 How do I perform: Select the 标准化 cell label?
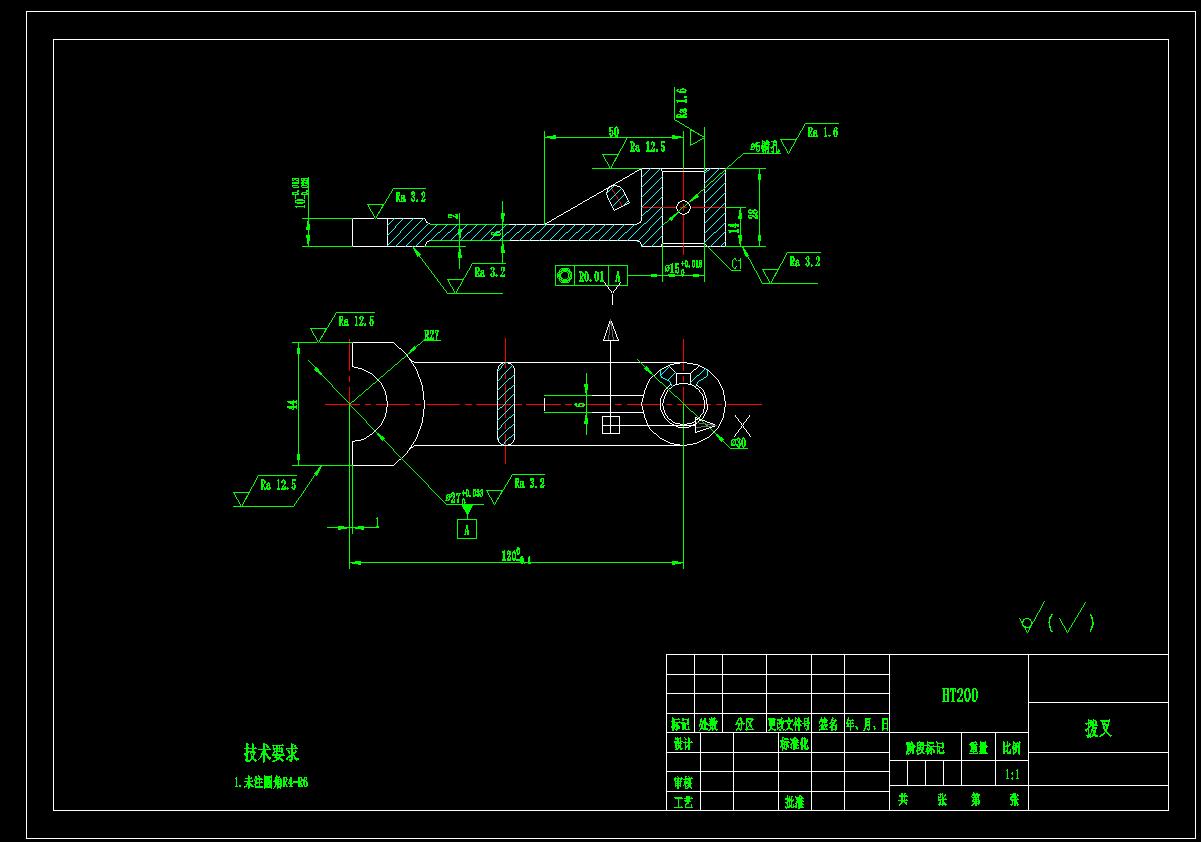pos(794,745)
